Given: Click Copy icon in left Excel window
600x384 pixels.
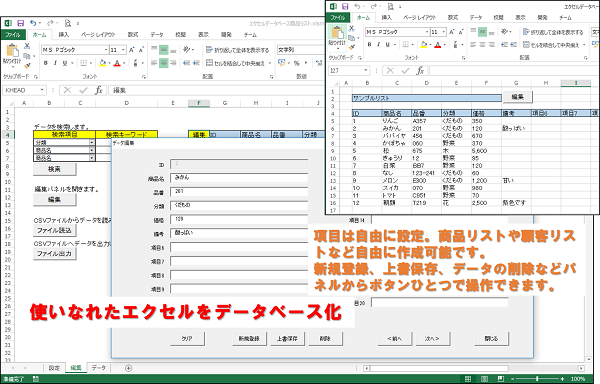Looking at the screenshot, I should pos(27,56).
